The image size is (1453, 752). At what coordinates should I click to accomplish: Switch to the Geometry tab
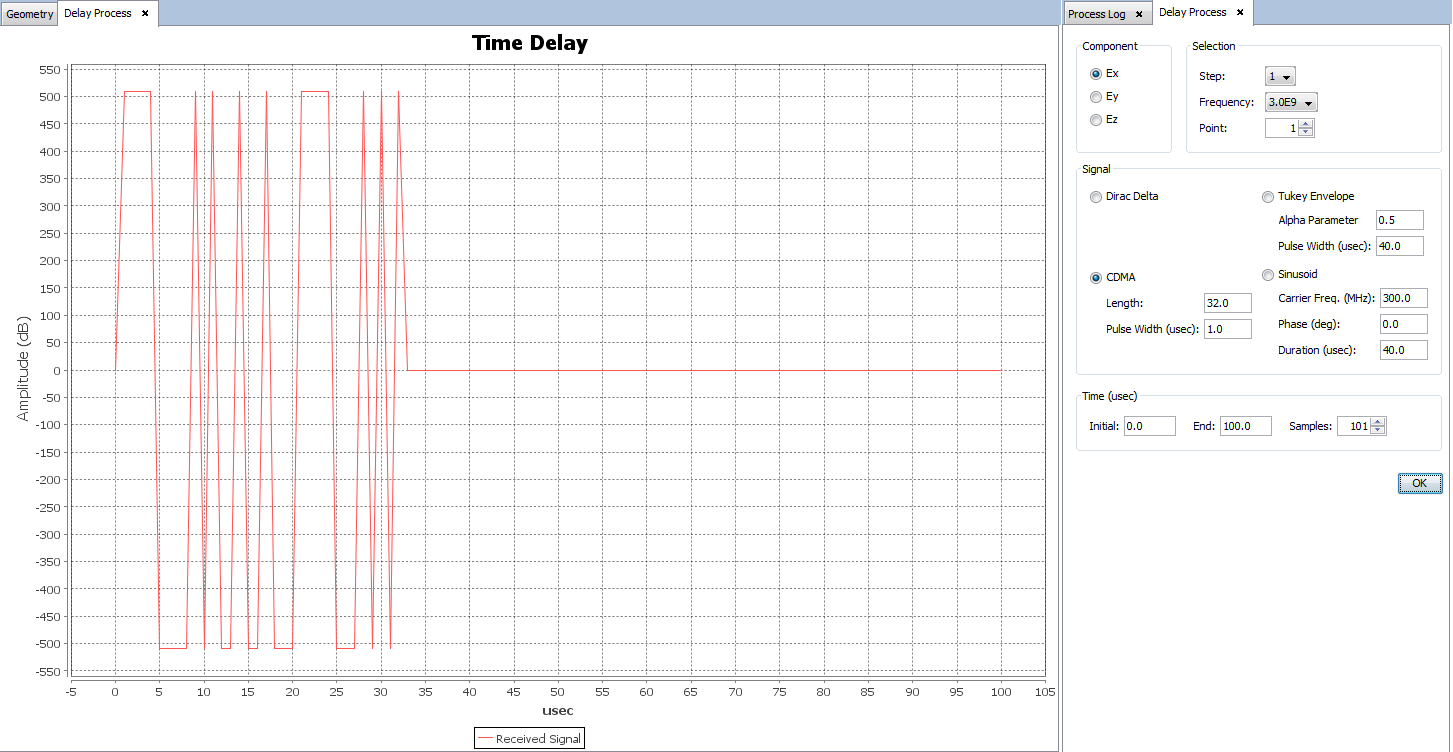pyautogui.click(x=30, y=14)
